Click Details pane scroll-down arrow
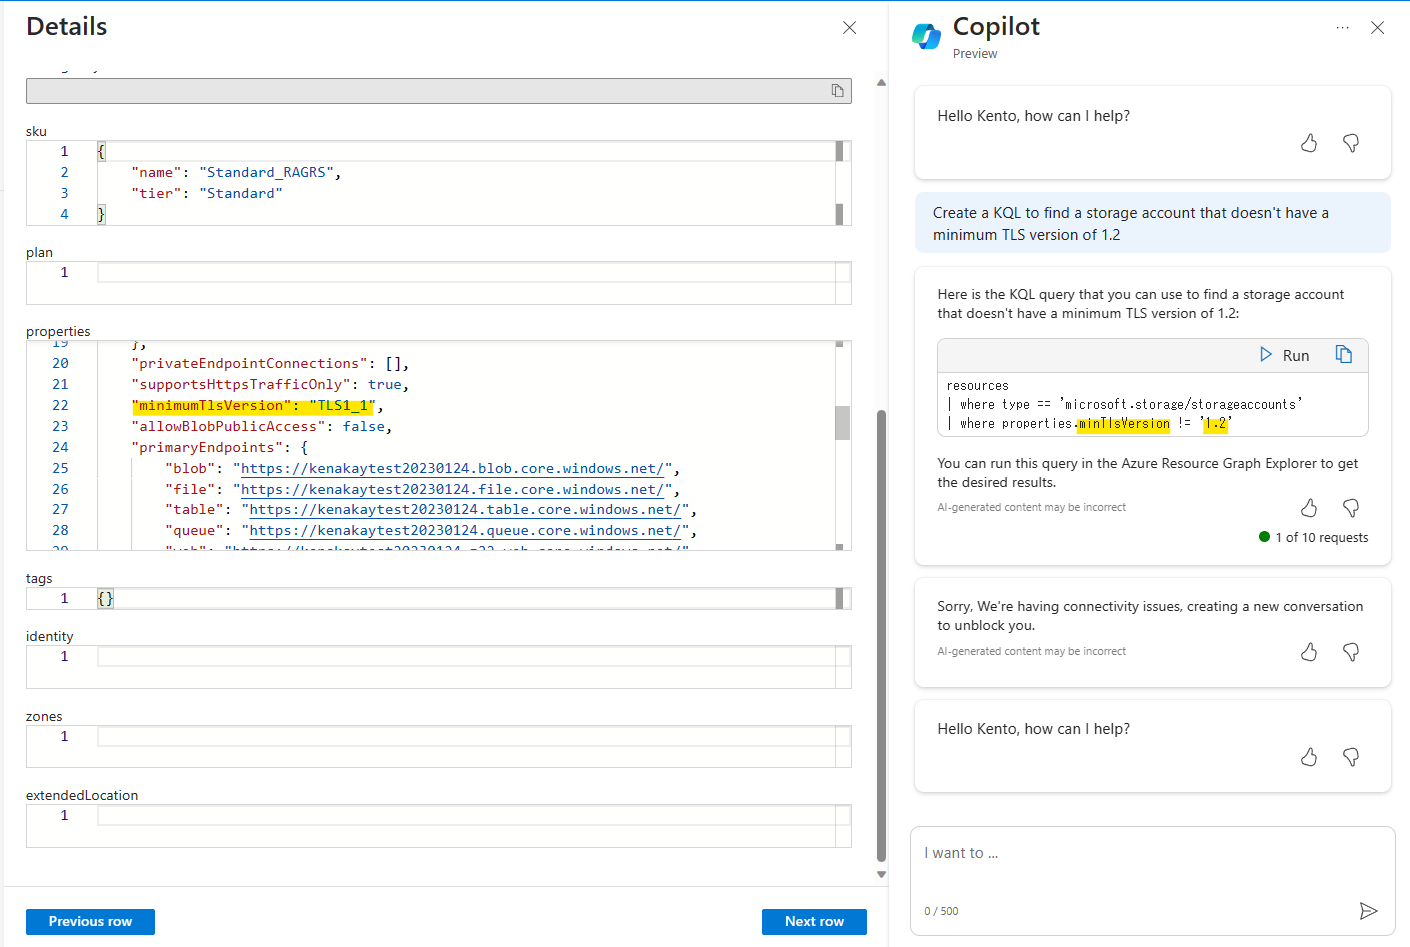 tap(881, 874)
